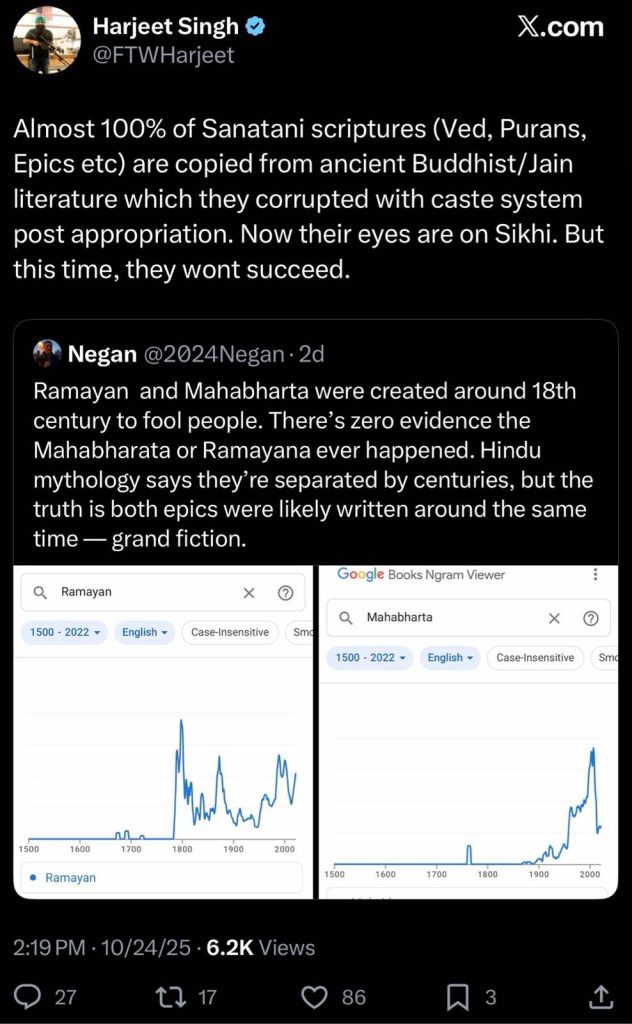Open the right English corpus dropdown
632x1024 pixels.
451,658
